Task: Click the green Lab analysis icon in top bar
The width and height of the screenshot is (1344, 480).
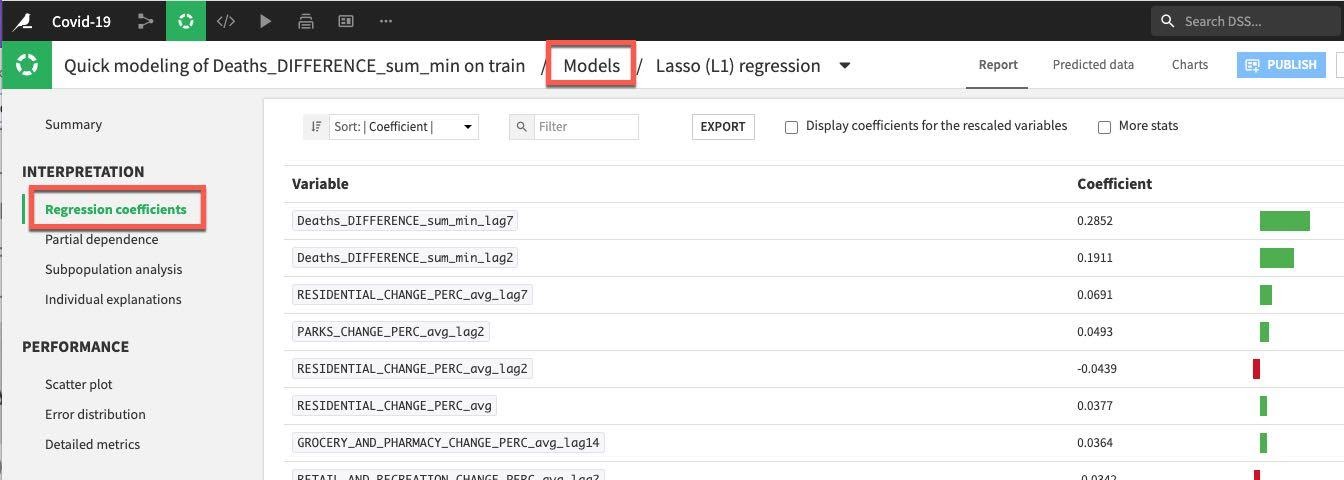Action: click(185, 21)
